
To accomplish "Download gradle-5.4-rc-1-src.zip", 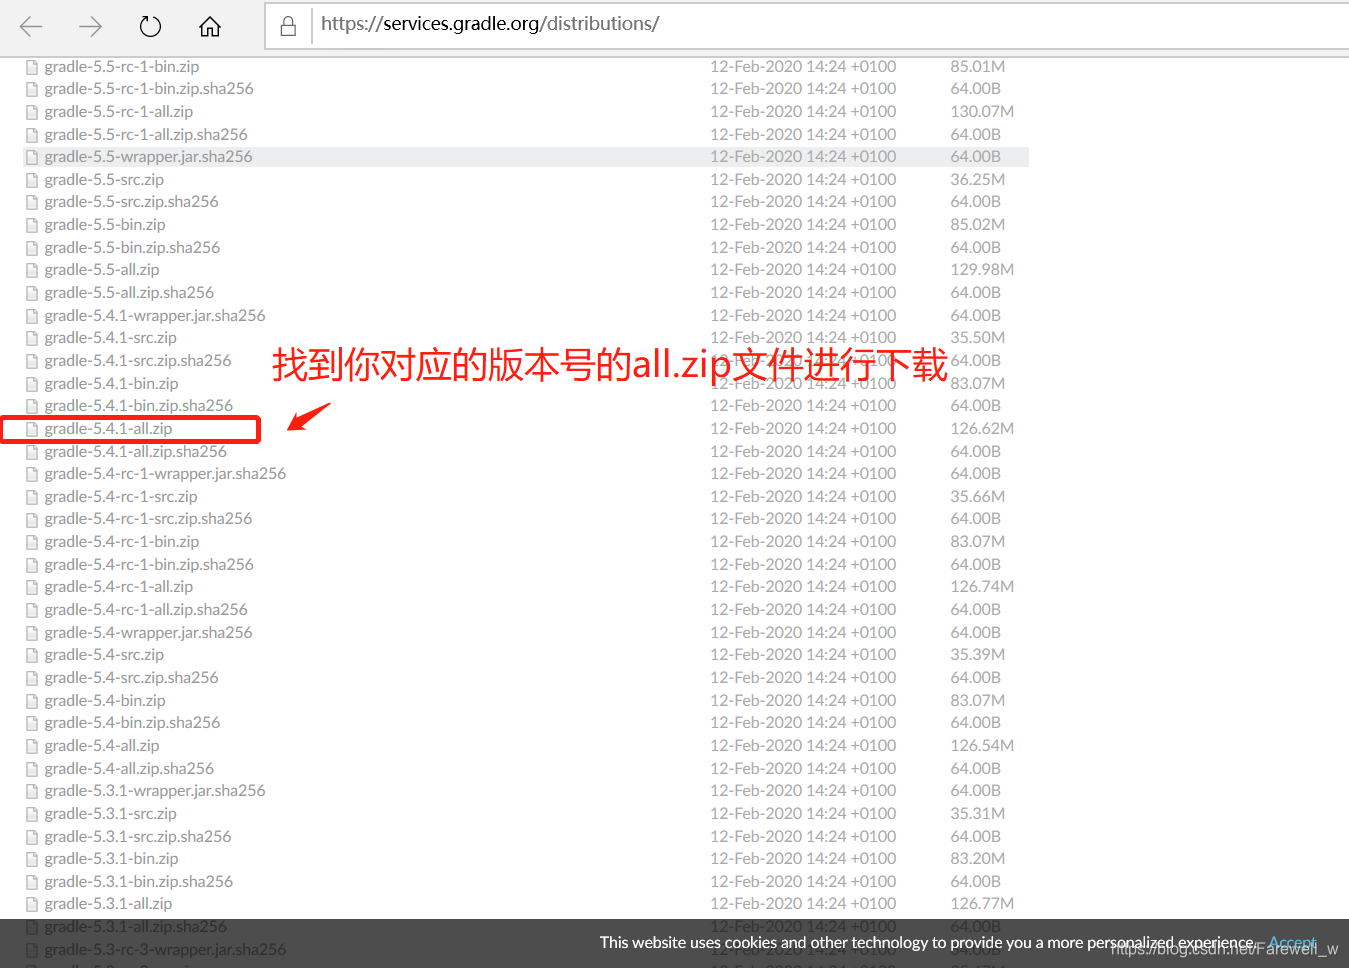I will click(x=121, y=497).
